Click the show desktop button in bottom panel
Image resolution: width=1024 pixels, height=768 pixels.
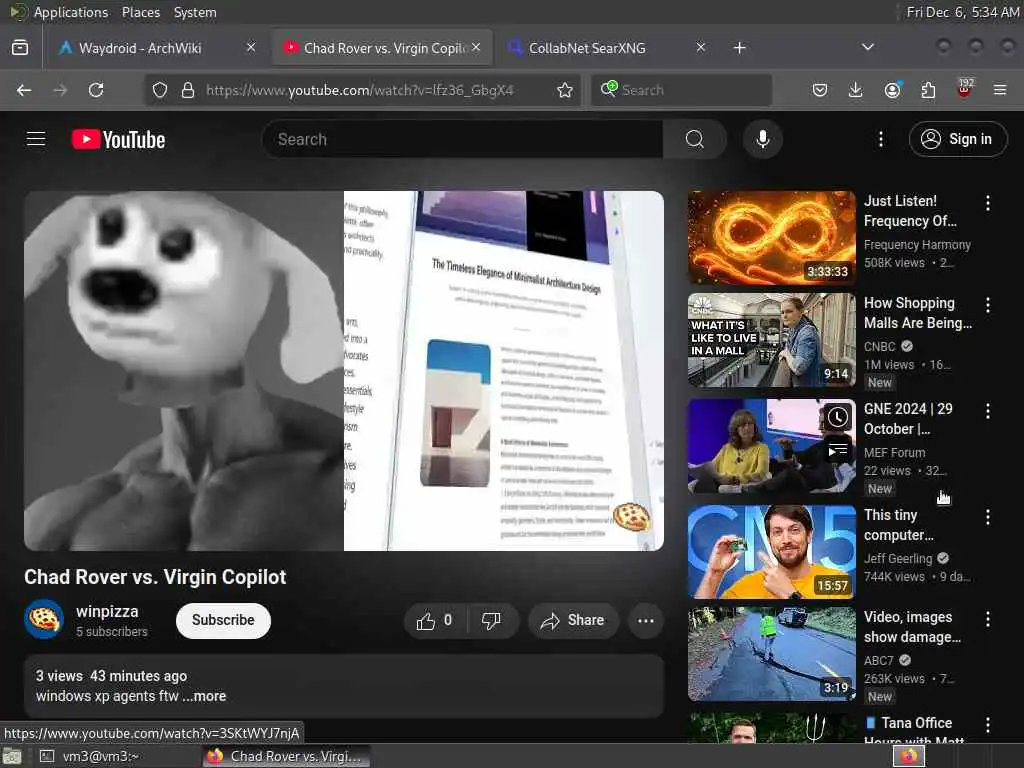coord(12,757)
